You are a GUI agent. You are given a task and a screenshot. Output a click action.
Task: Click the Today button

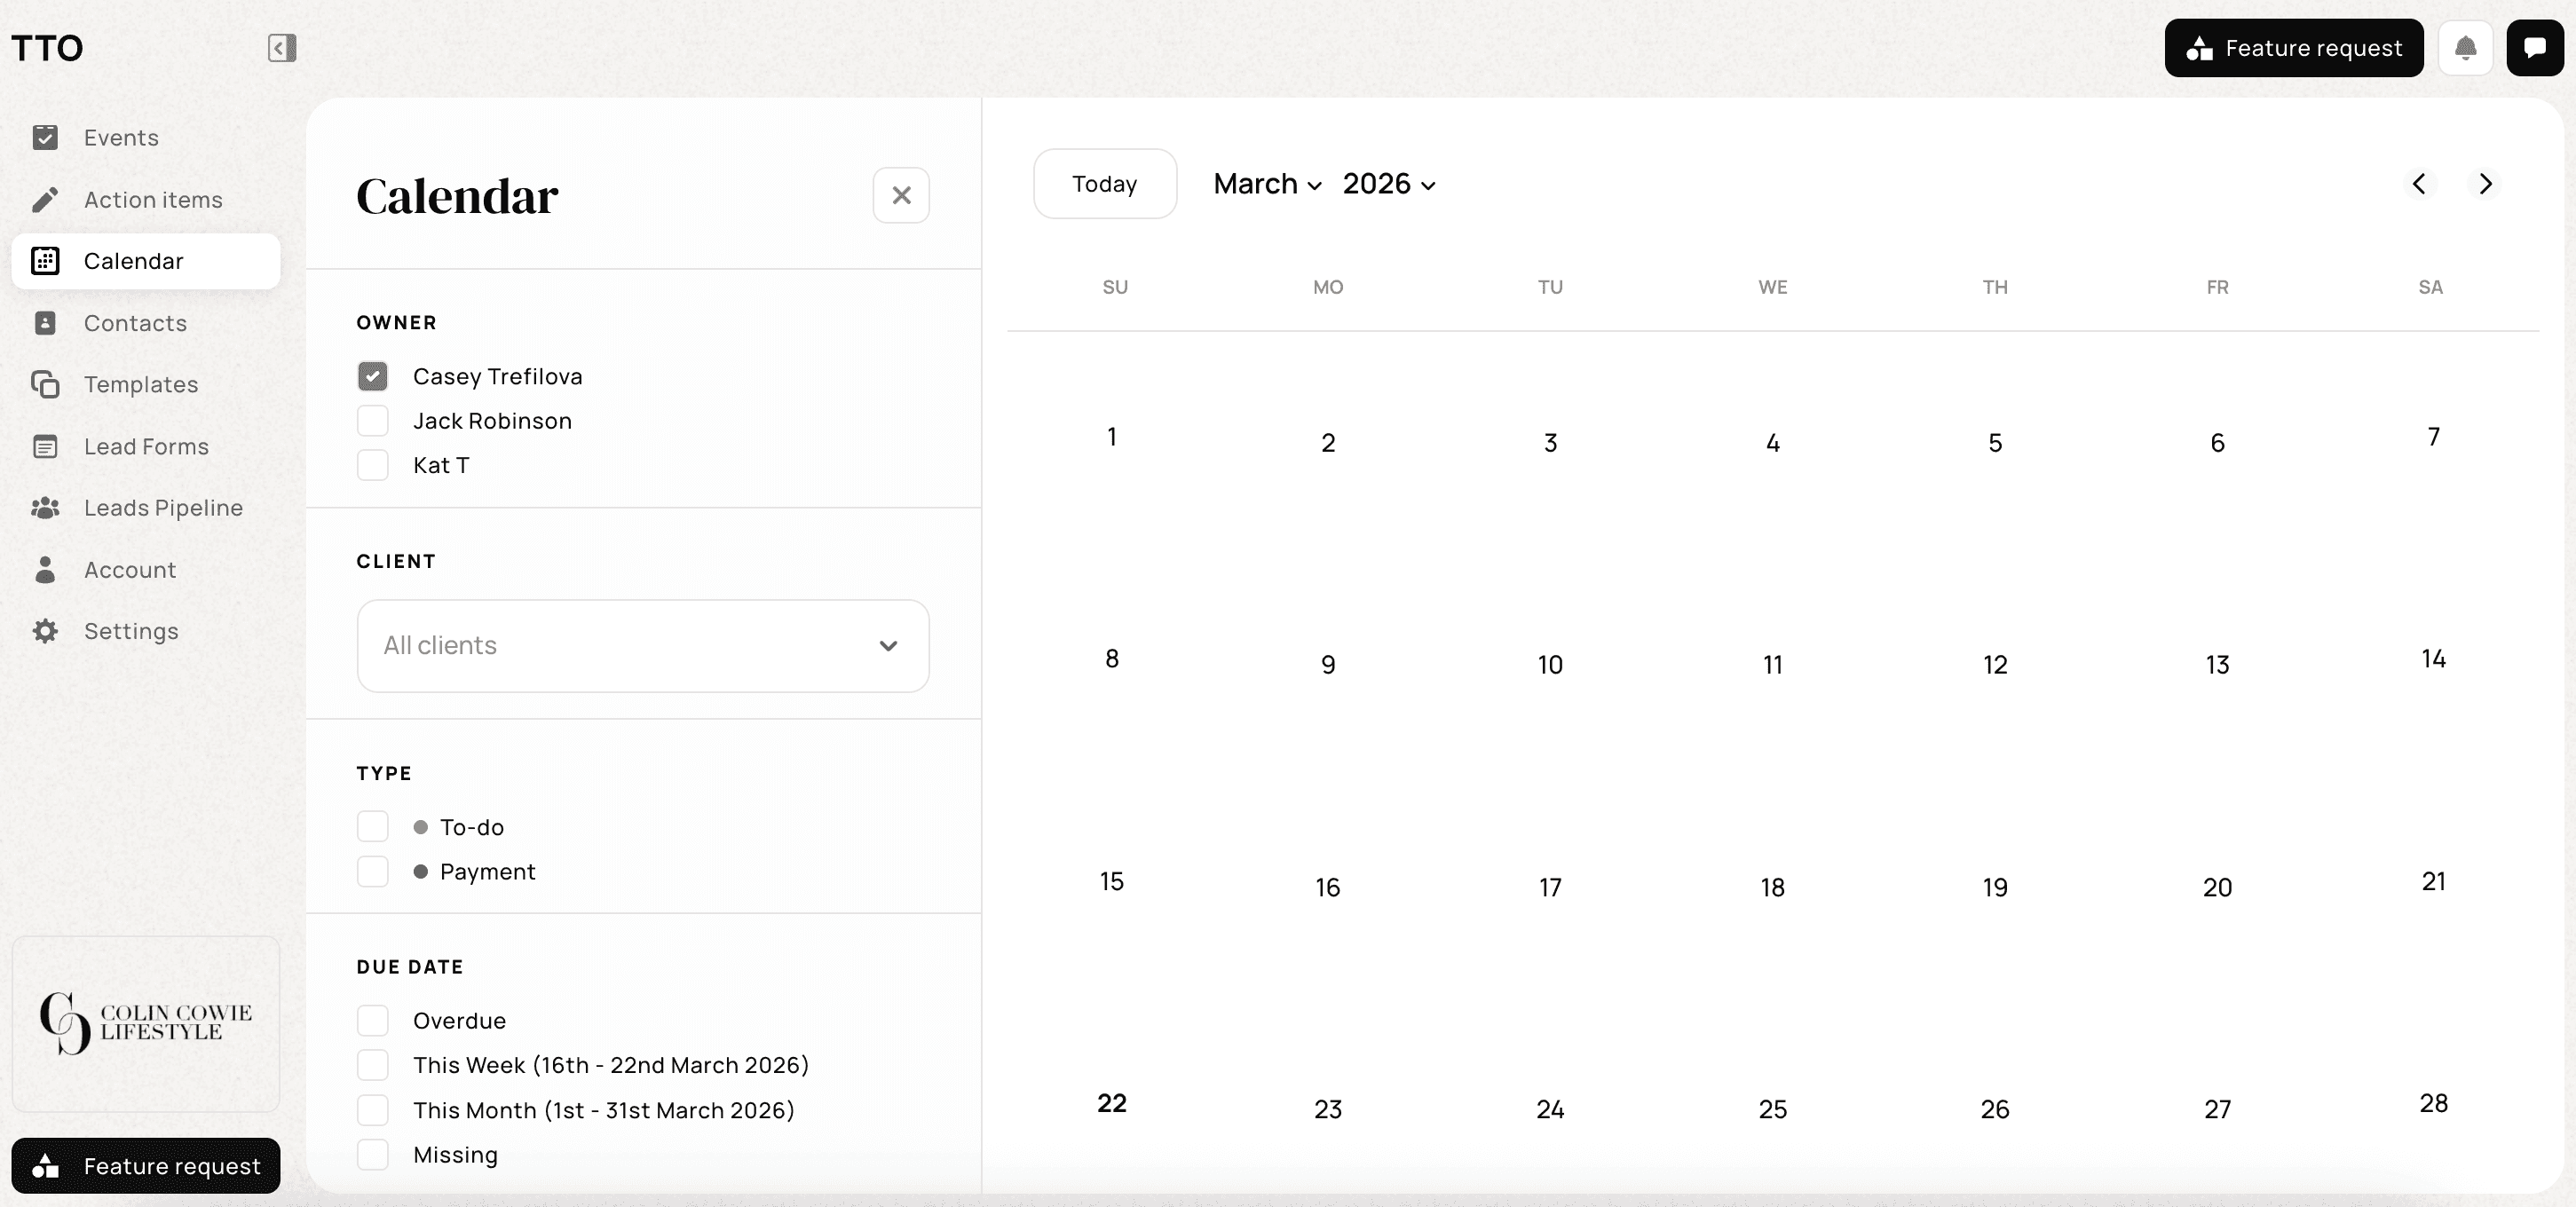pos(1104,184)
